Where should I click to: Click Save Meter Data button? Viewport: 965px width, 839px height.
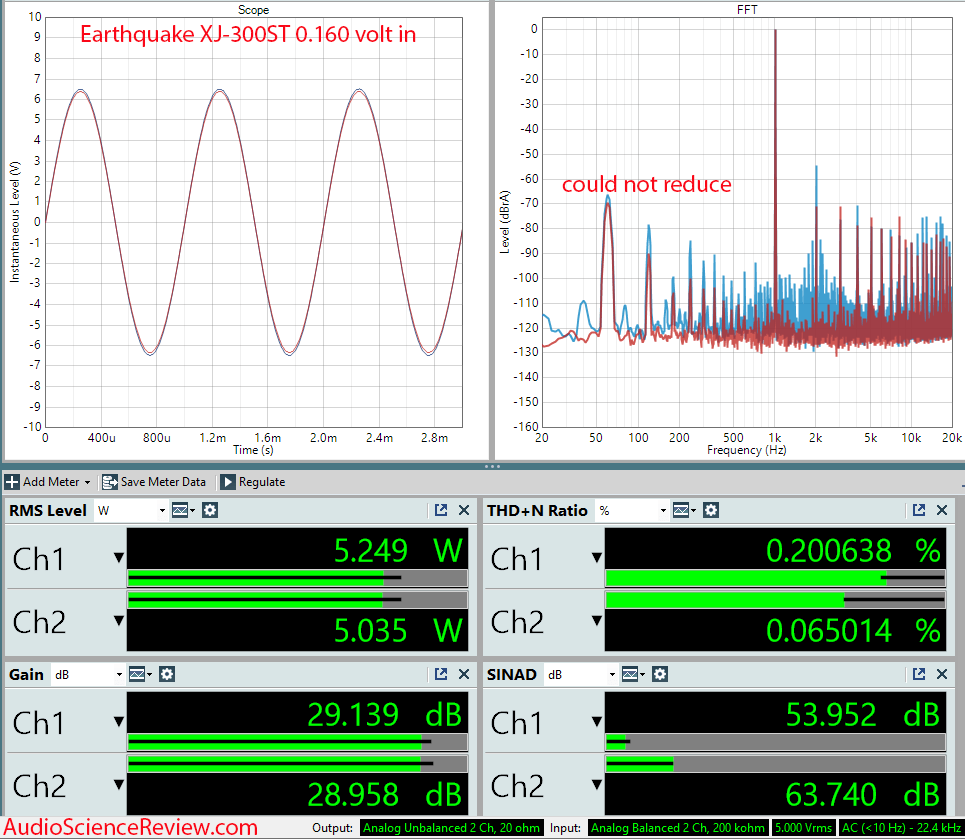point(154,482)
